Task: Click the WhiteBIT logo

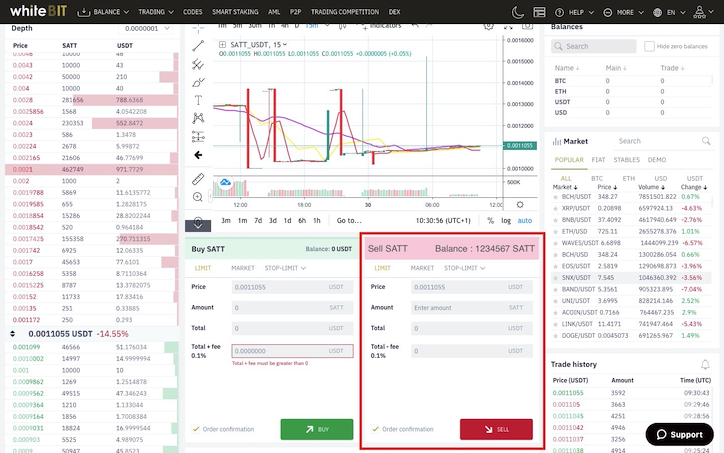Action: pyautogui.click(x=38, y=11)
